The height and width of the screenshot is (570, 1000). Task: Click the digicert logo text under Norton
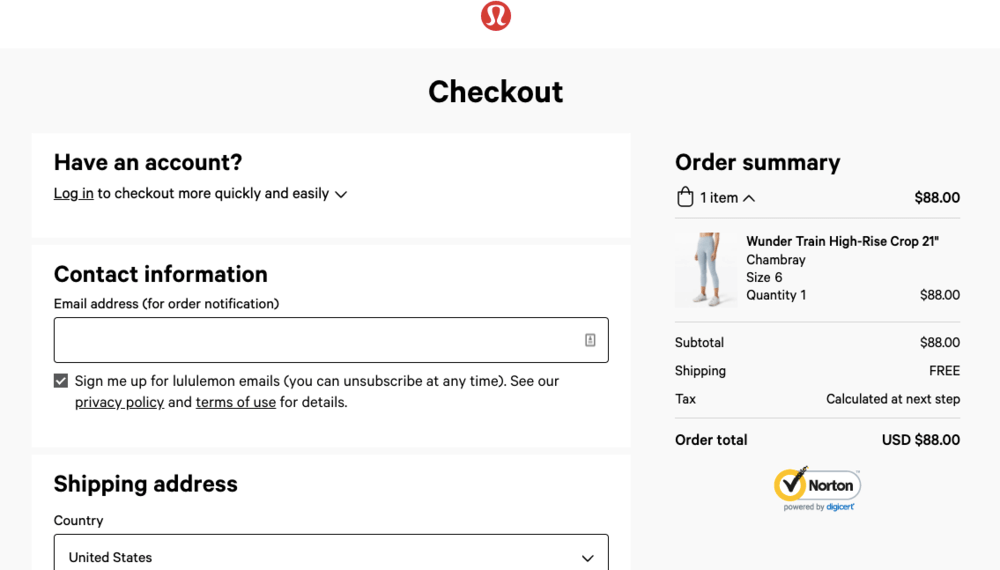tap(840, 507)
